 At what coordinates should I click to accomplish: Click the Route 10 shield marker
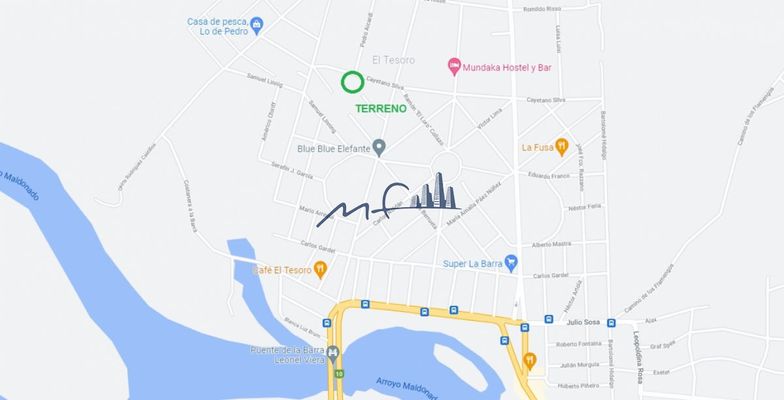340,374
